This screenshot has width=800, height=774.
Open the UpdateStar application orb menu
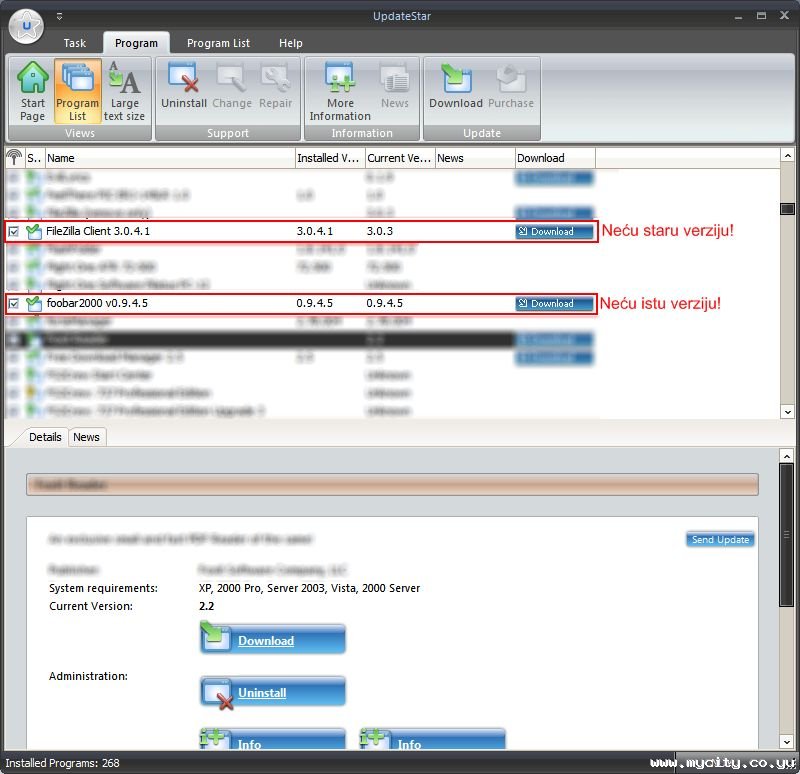[x=26, y=25]
